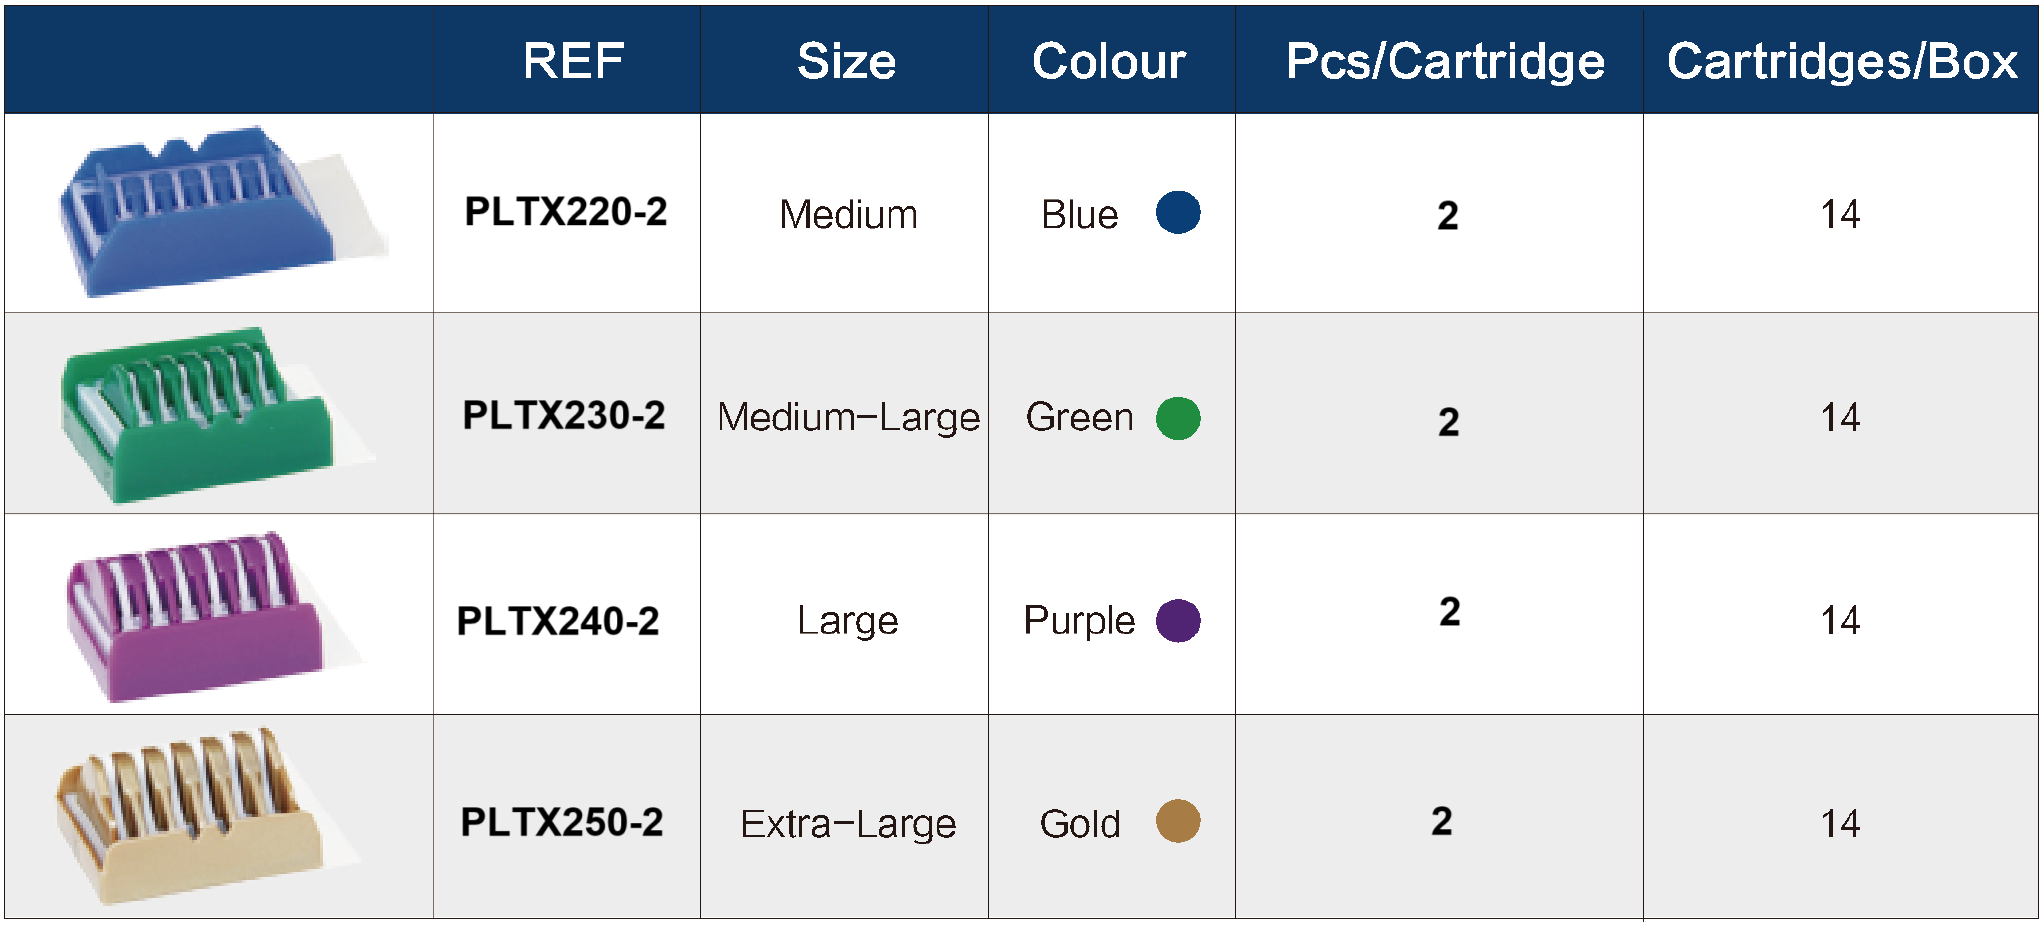2042x930 pixels.
Task: Select the gold extra-large cartridge image
Action: click(206, 816)
